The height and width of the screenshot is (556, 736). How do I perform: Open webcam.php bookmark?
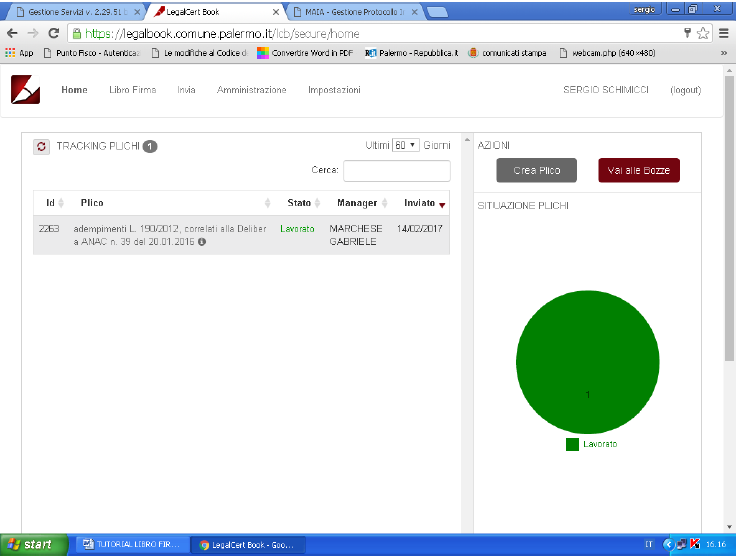pos(607,53)
